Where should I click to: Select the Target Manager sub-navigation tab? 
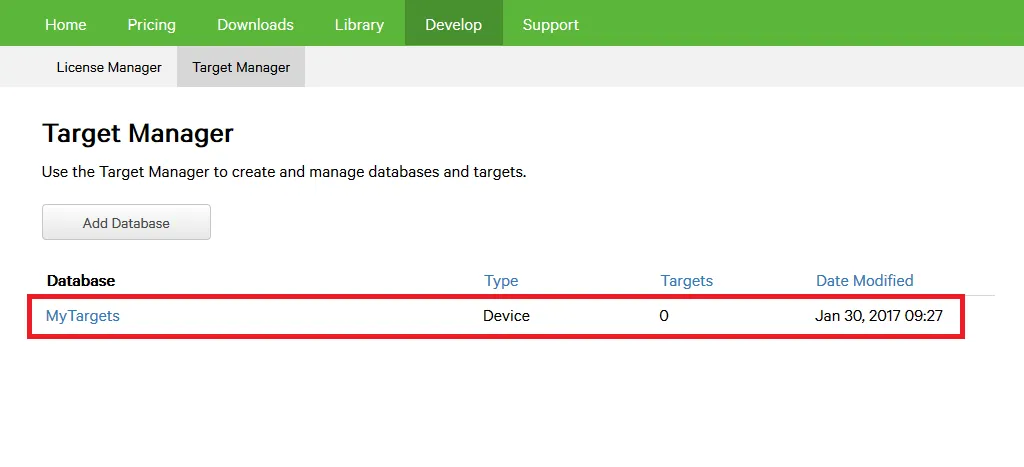coord(241,67)
